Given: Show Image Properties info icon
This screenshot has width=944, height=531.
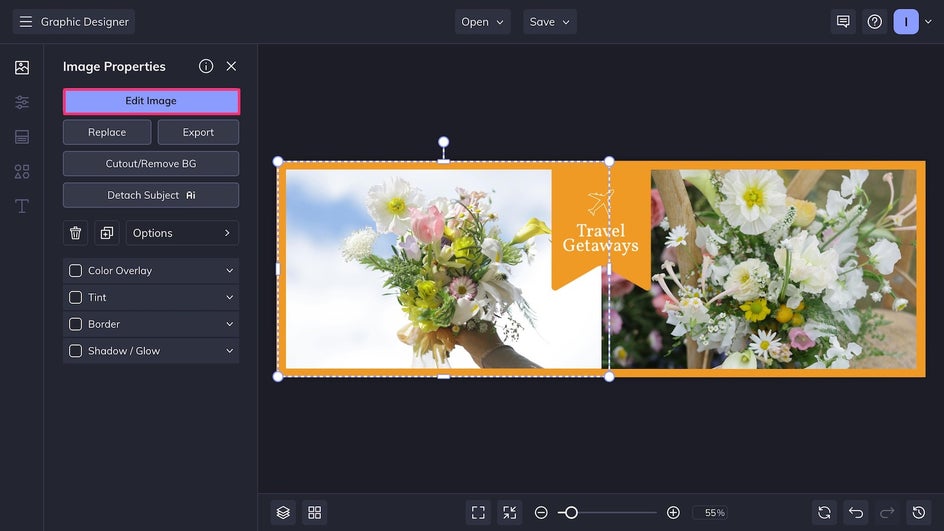Looking at the screenshot, I should [x=206, y=66].
